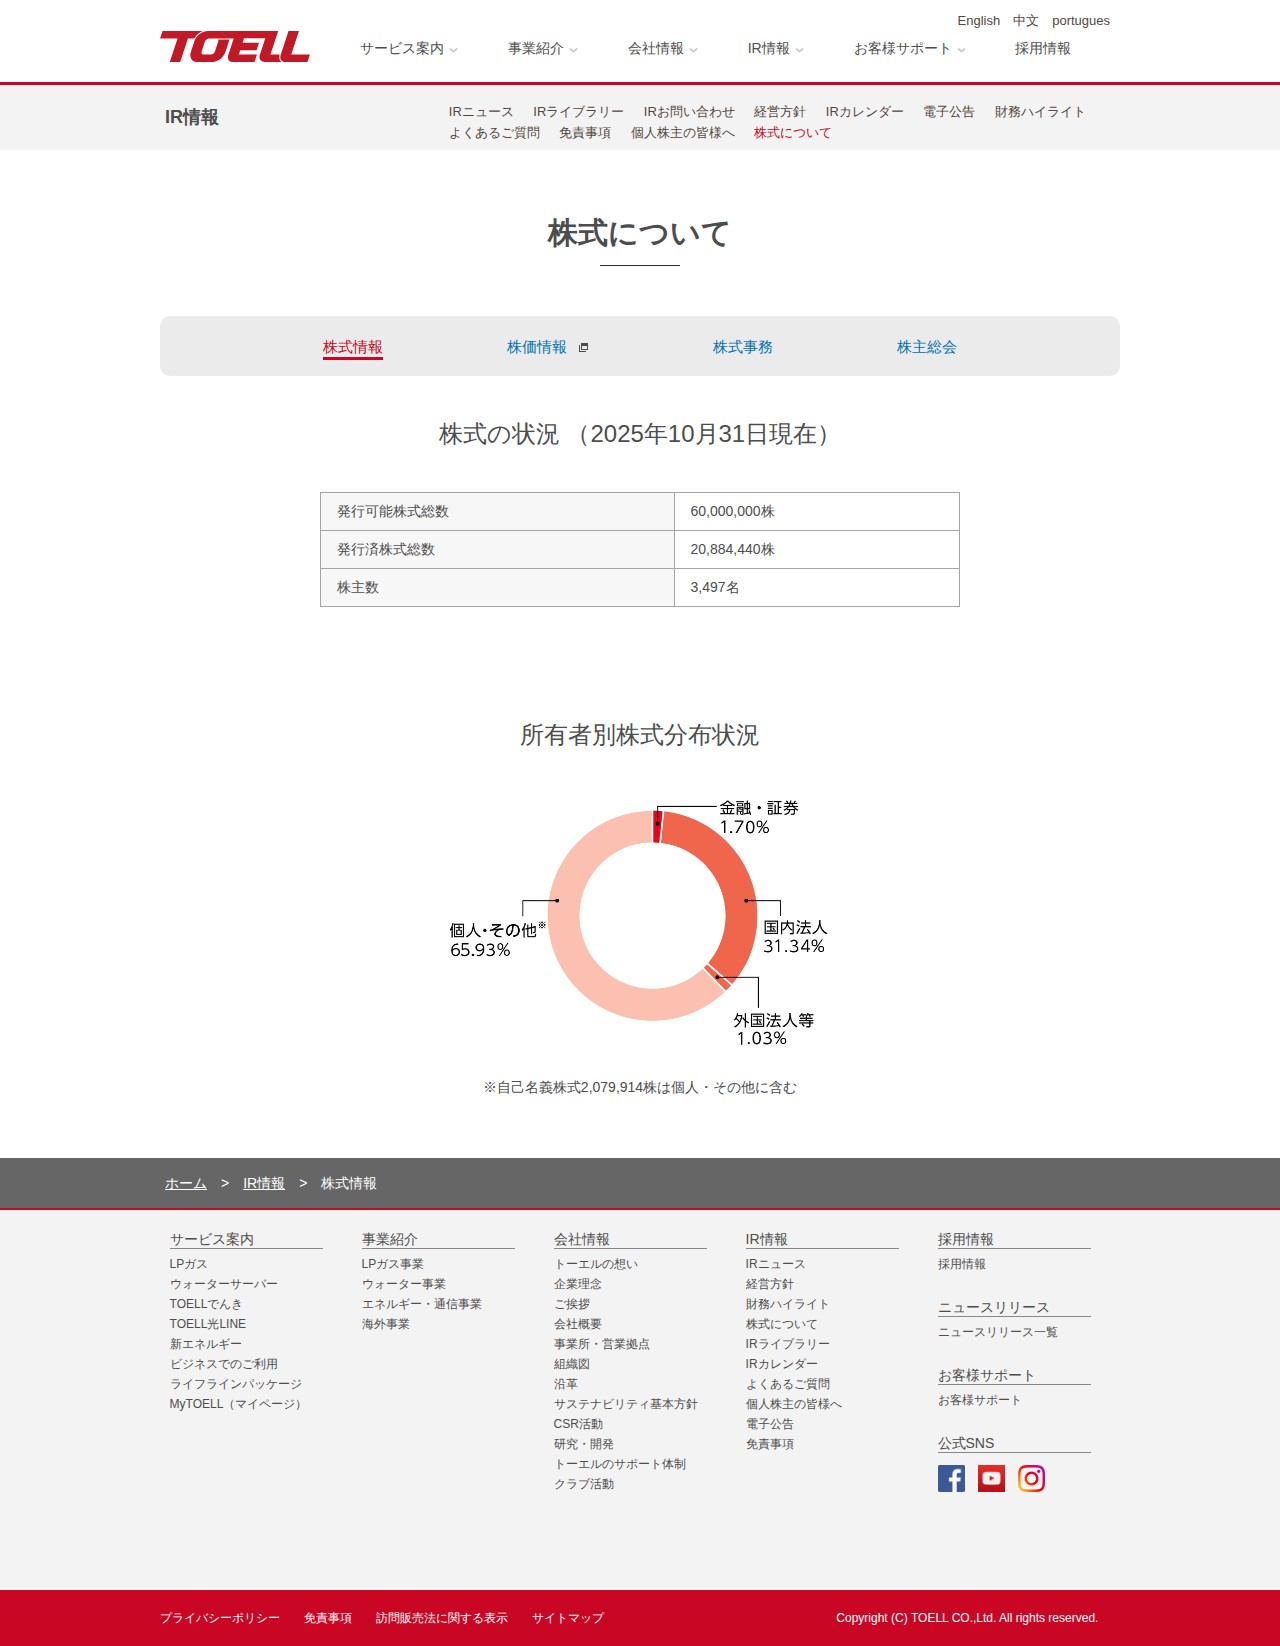The height and width of the screenshot is (1646, 1280).
Task: Click the 20,884,440株 table cell
Action: 817,549
